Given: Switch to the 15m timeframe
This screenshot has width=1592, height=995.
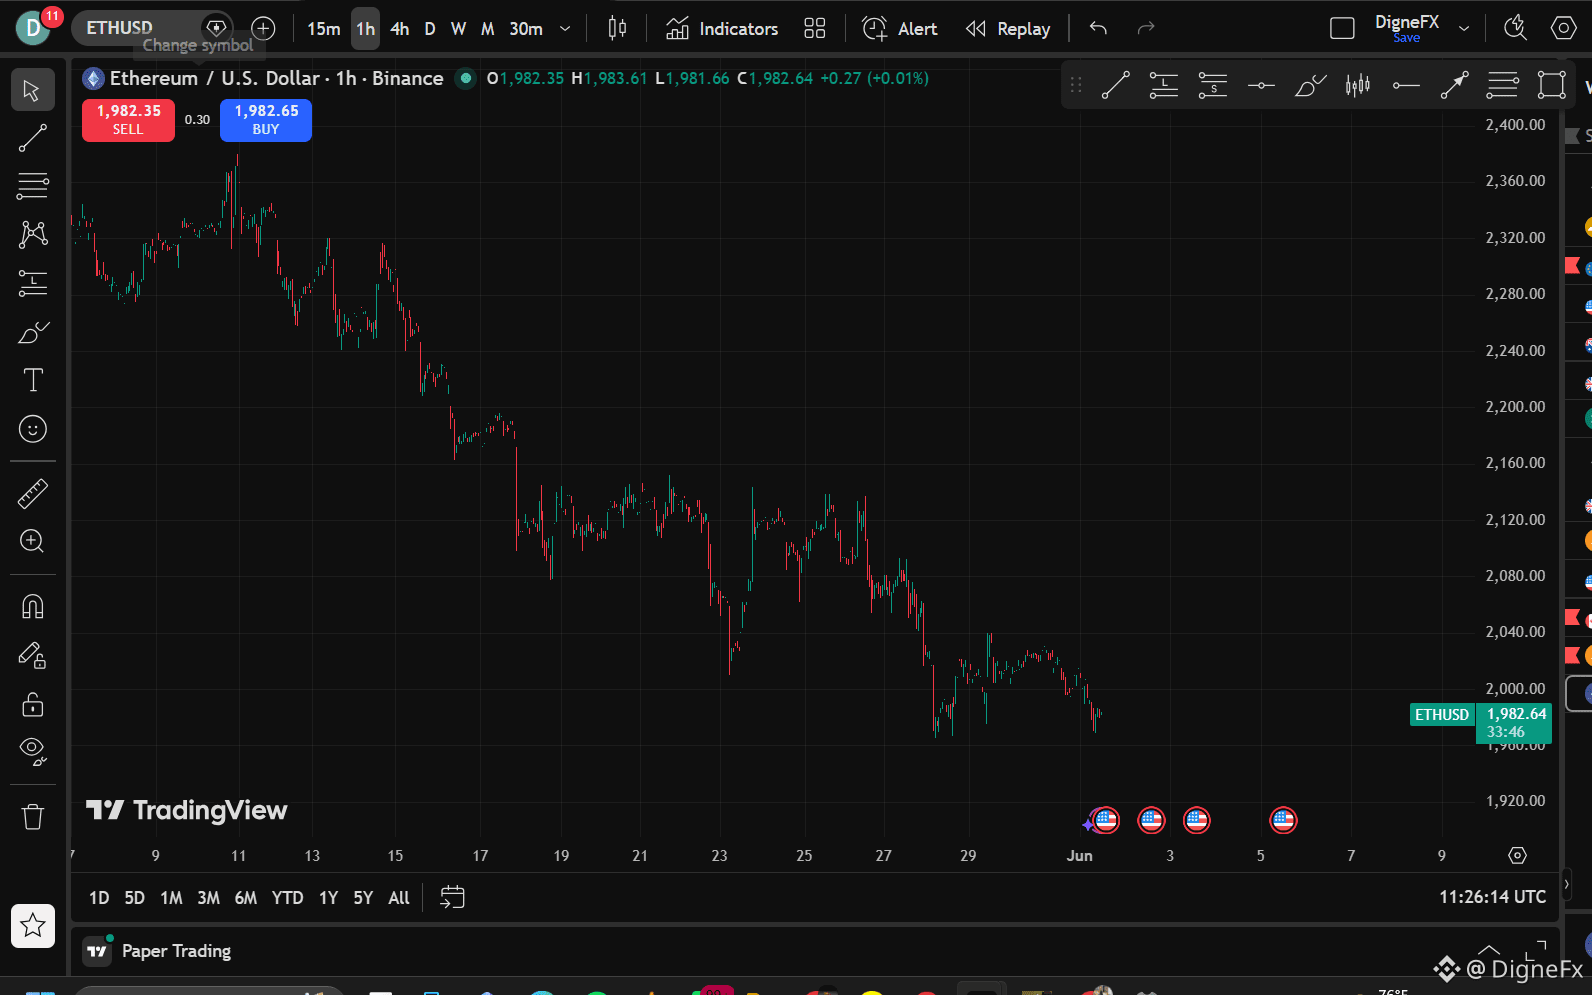Looking at the screenshot, I should 323,29.
